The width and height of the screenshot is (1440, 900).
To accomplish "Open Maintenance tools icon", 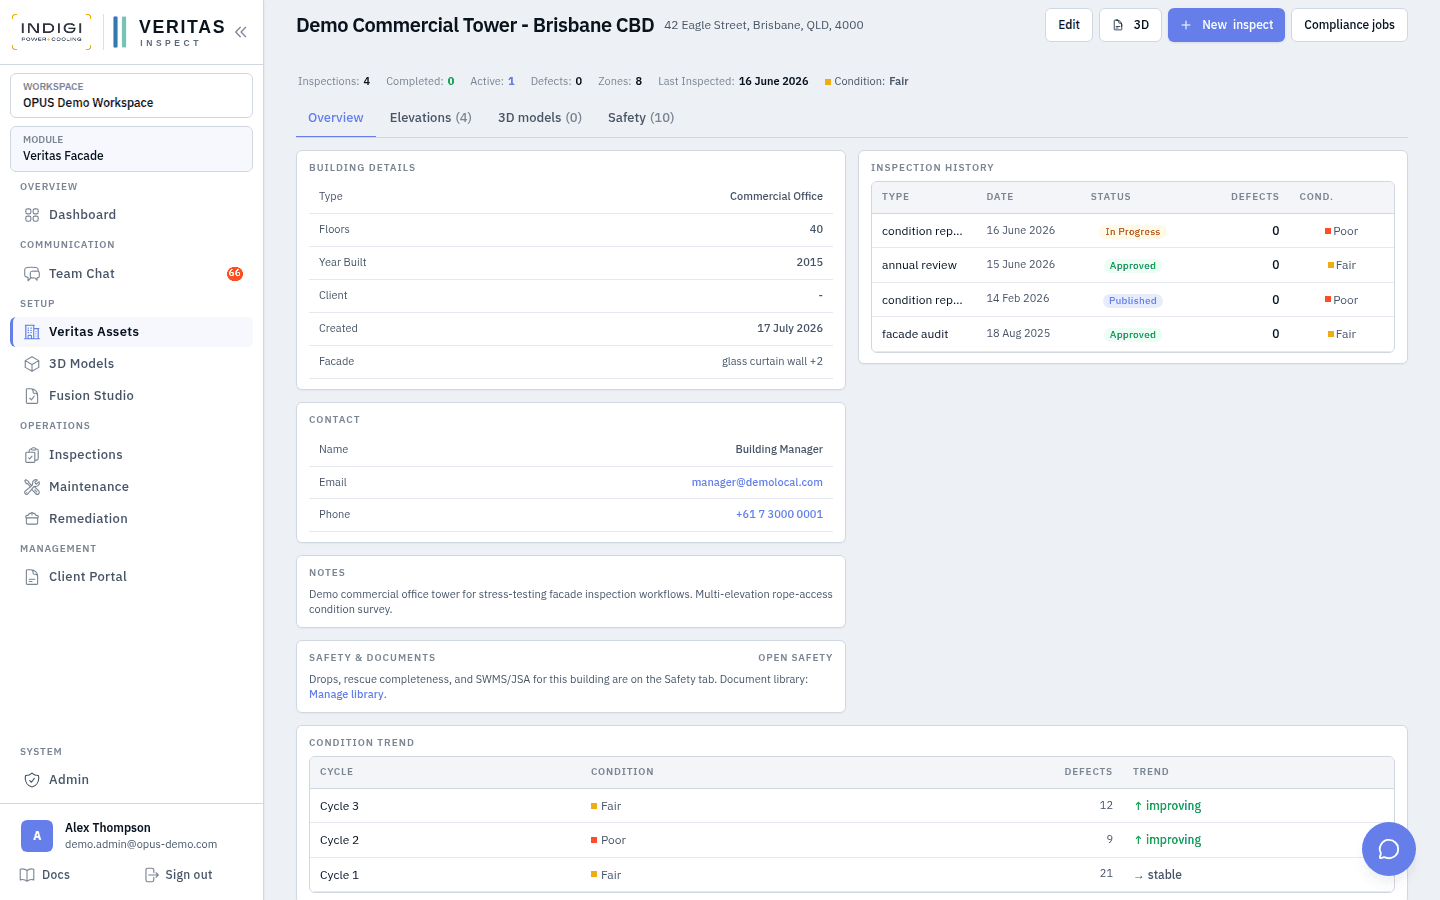I will click(x=32, y=487).
